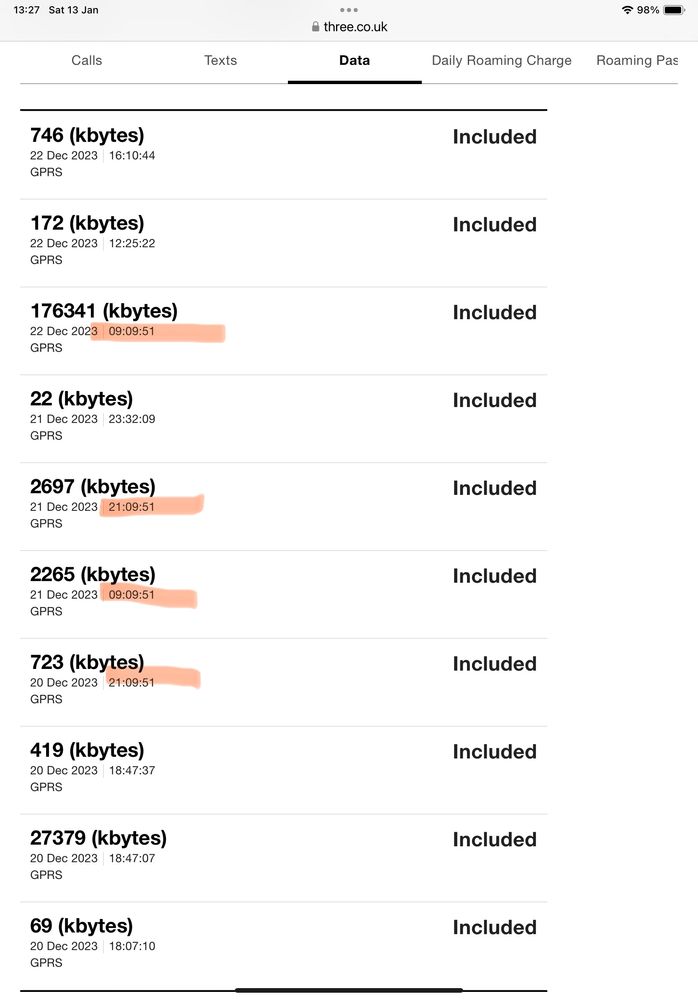Viewport: 698px width, 999px height.
Task: Select the 176341 (kbytes) usage entry
Action: click(104, 311)
